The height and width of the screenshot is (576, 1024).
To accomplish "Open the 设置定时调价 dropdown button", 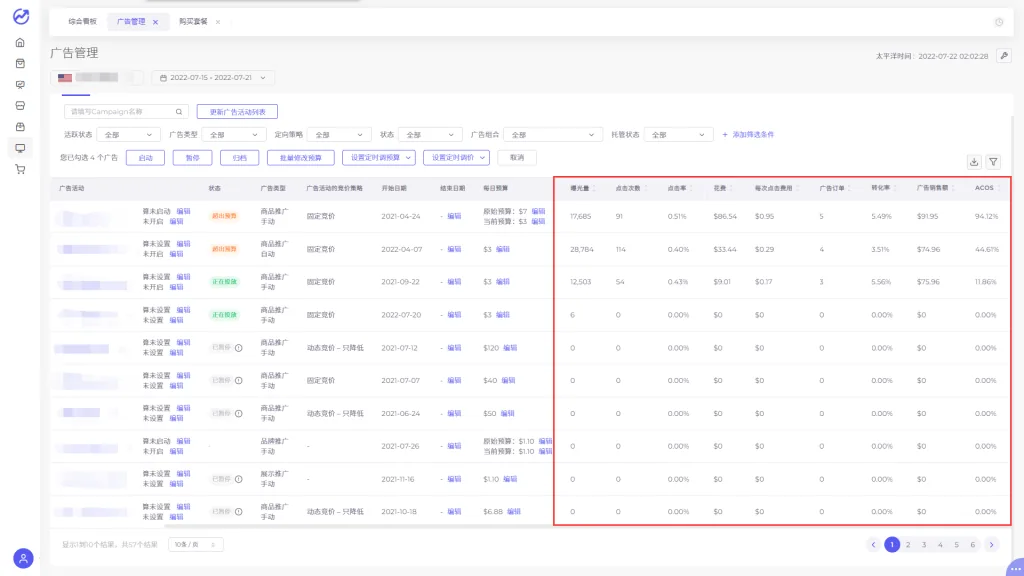I will [x=456, y=157].
